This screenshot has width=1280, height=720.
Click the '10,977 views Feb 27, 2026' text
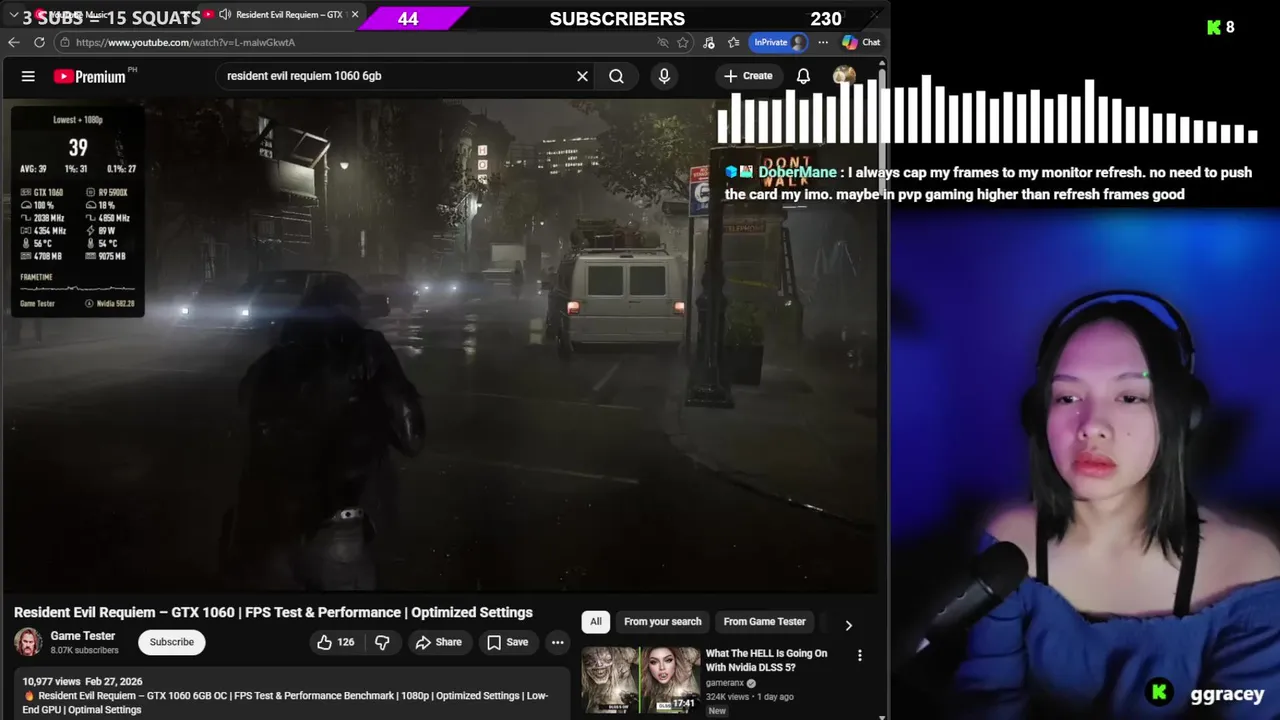click(82, 681)
